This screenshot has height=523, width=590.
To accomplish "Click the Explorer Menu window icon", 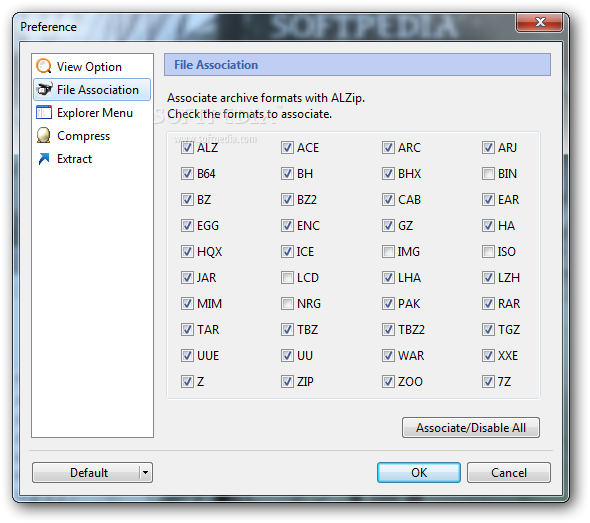I will pos(44,113).
